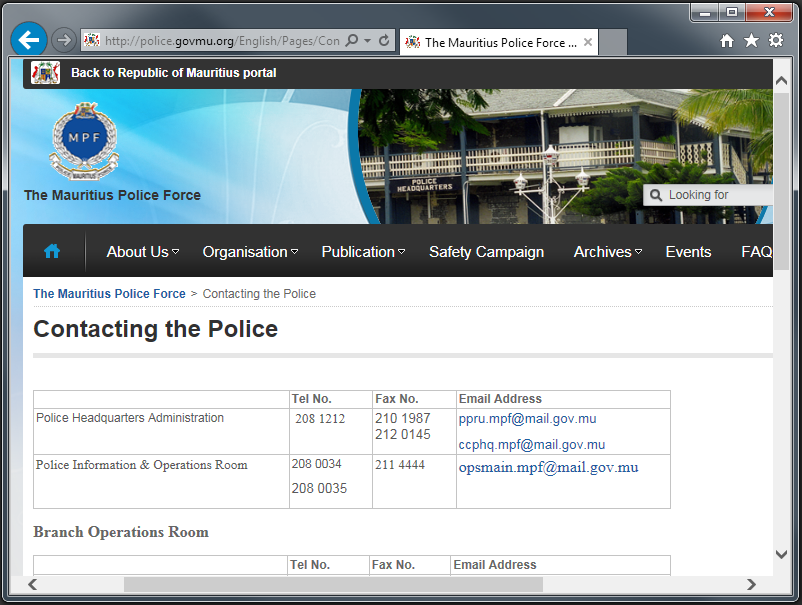The width and height of the screenshot is (802, 605).
Task: Click the MPF police badge logo
Action: (84, 142)
